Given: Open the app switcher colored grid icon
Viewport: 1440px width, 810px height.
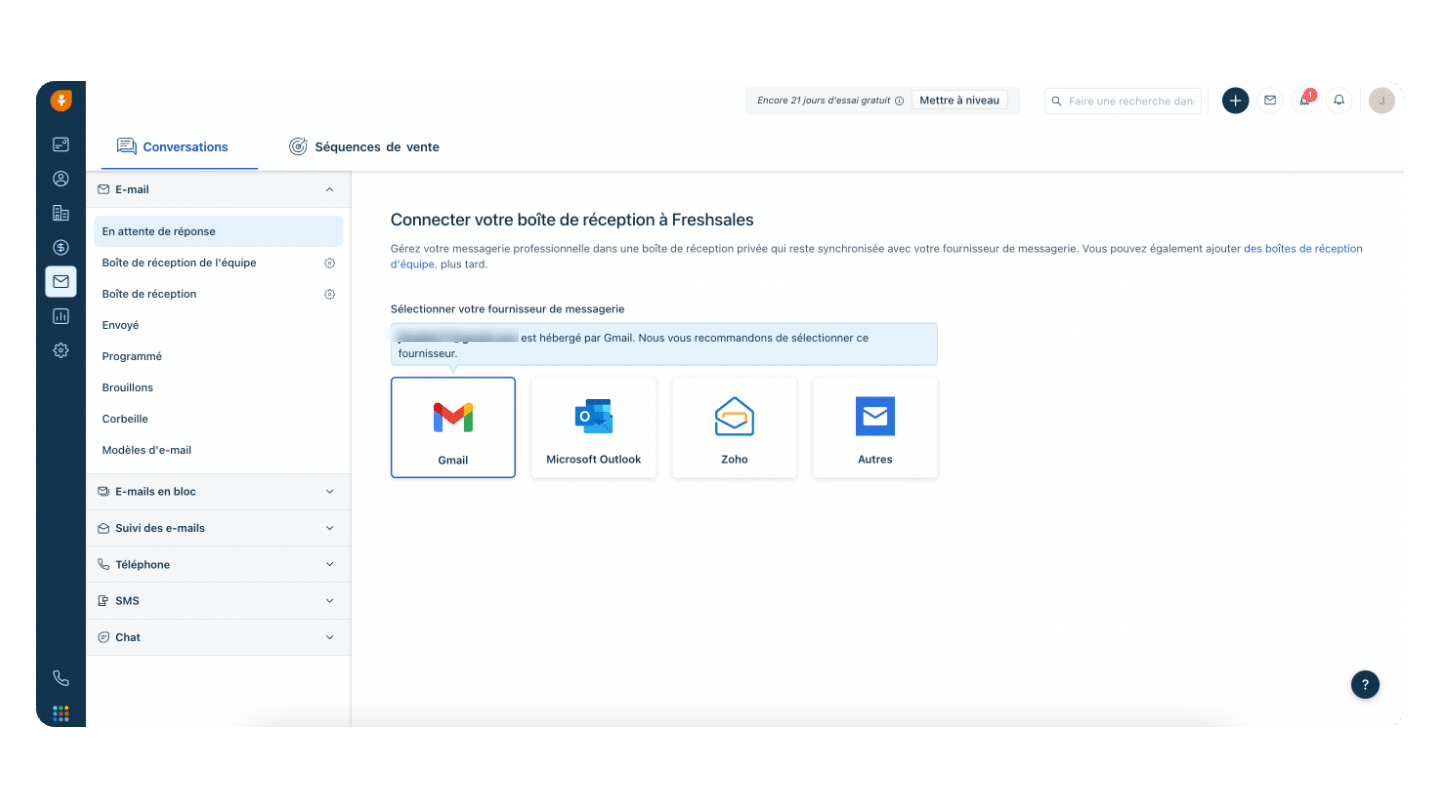Looking at the screenshot, I should coord(61,713).
